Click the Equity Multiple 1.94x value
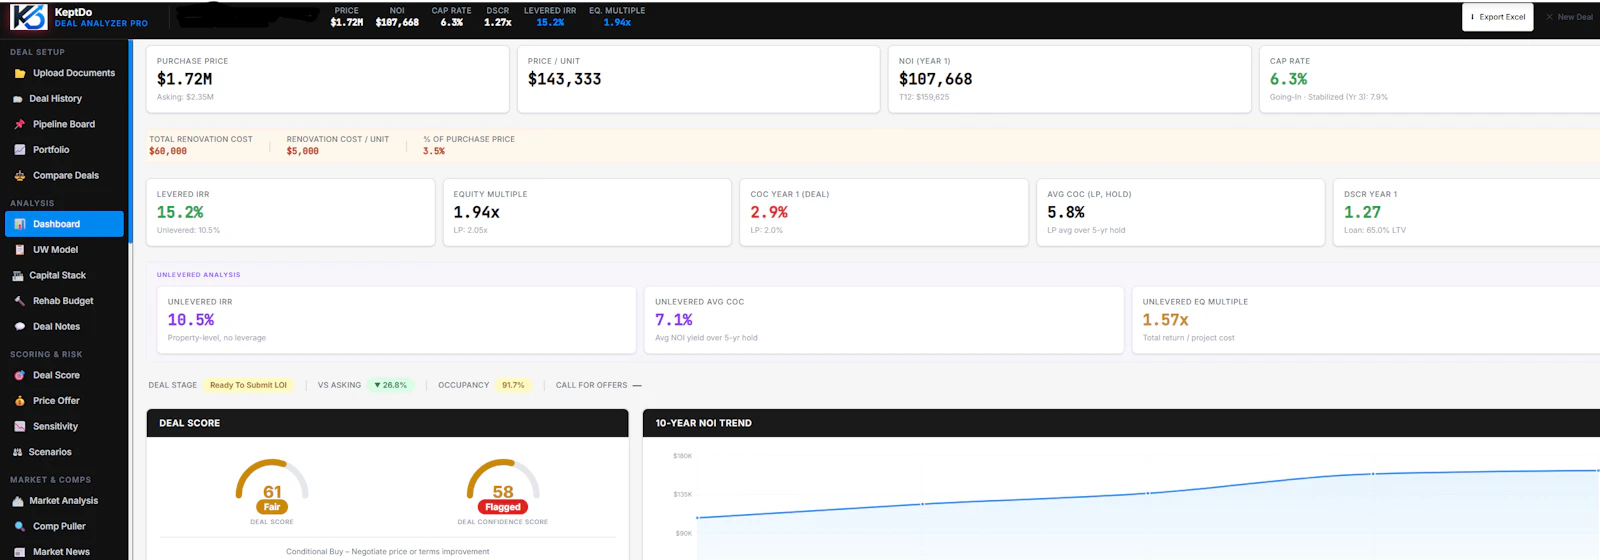1600x560 pixels. pyautogui.click(x=476, y=212)
